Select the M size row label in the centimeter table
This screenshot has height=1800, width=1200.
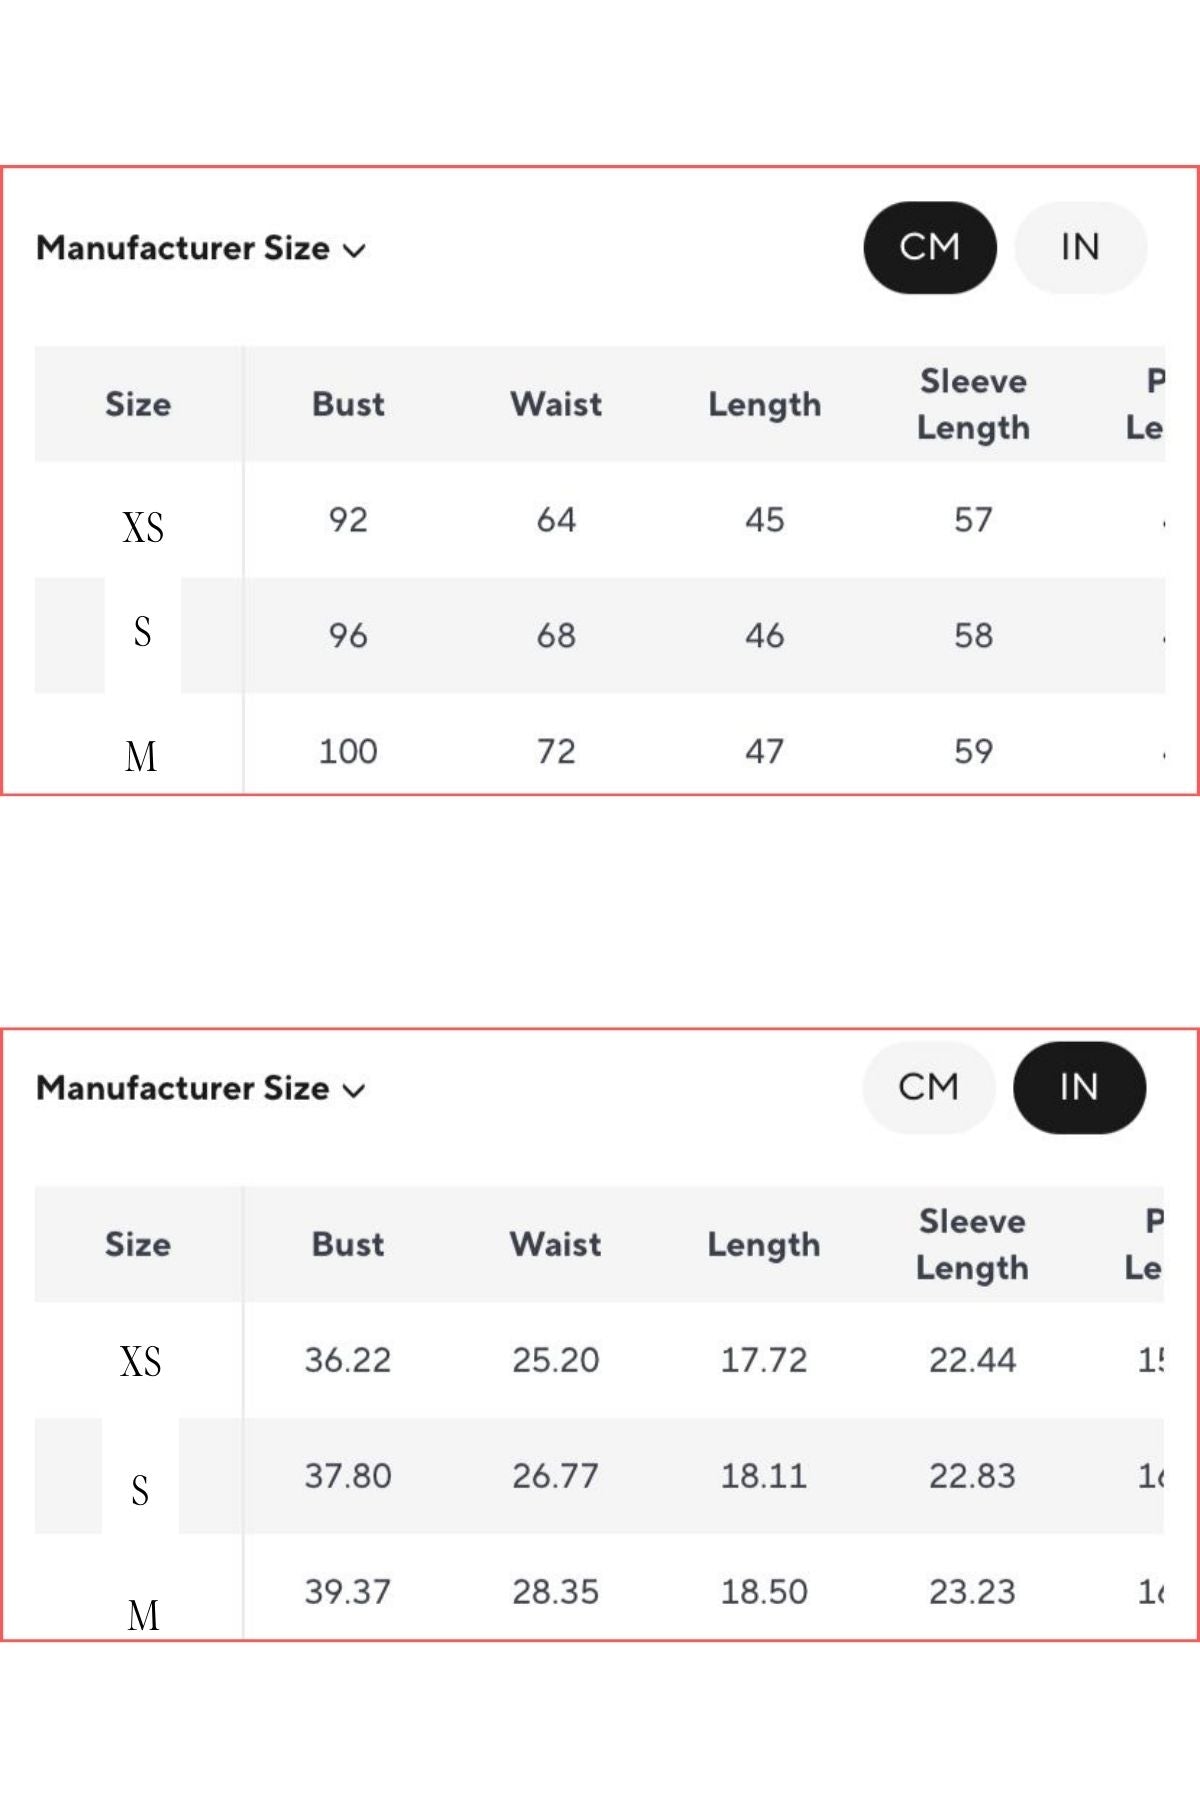(x=141, y=756)
